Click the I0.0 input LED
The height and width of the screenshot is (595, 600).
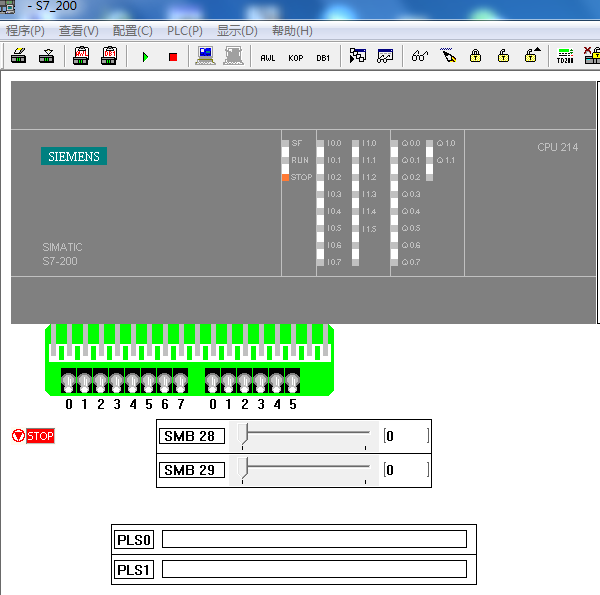pyautogui.click(x=320, y=143)
